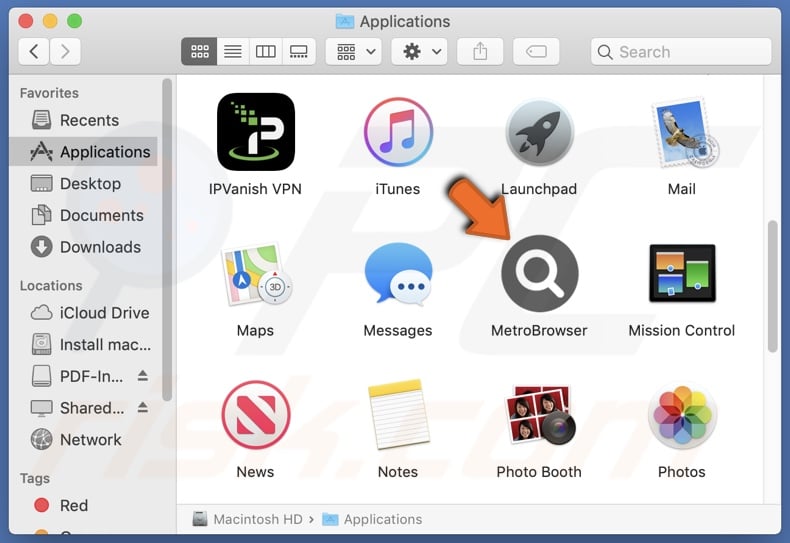Click the sidebar vertical scrollbar
Viewport: 790px width, 543px height.
(167, 240)
